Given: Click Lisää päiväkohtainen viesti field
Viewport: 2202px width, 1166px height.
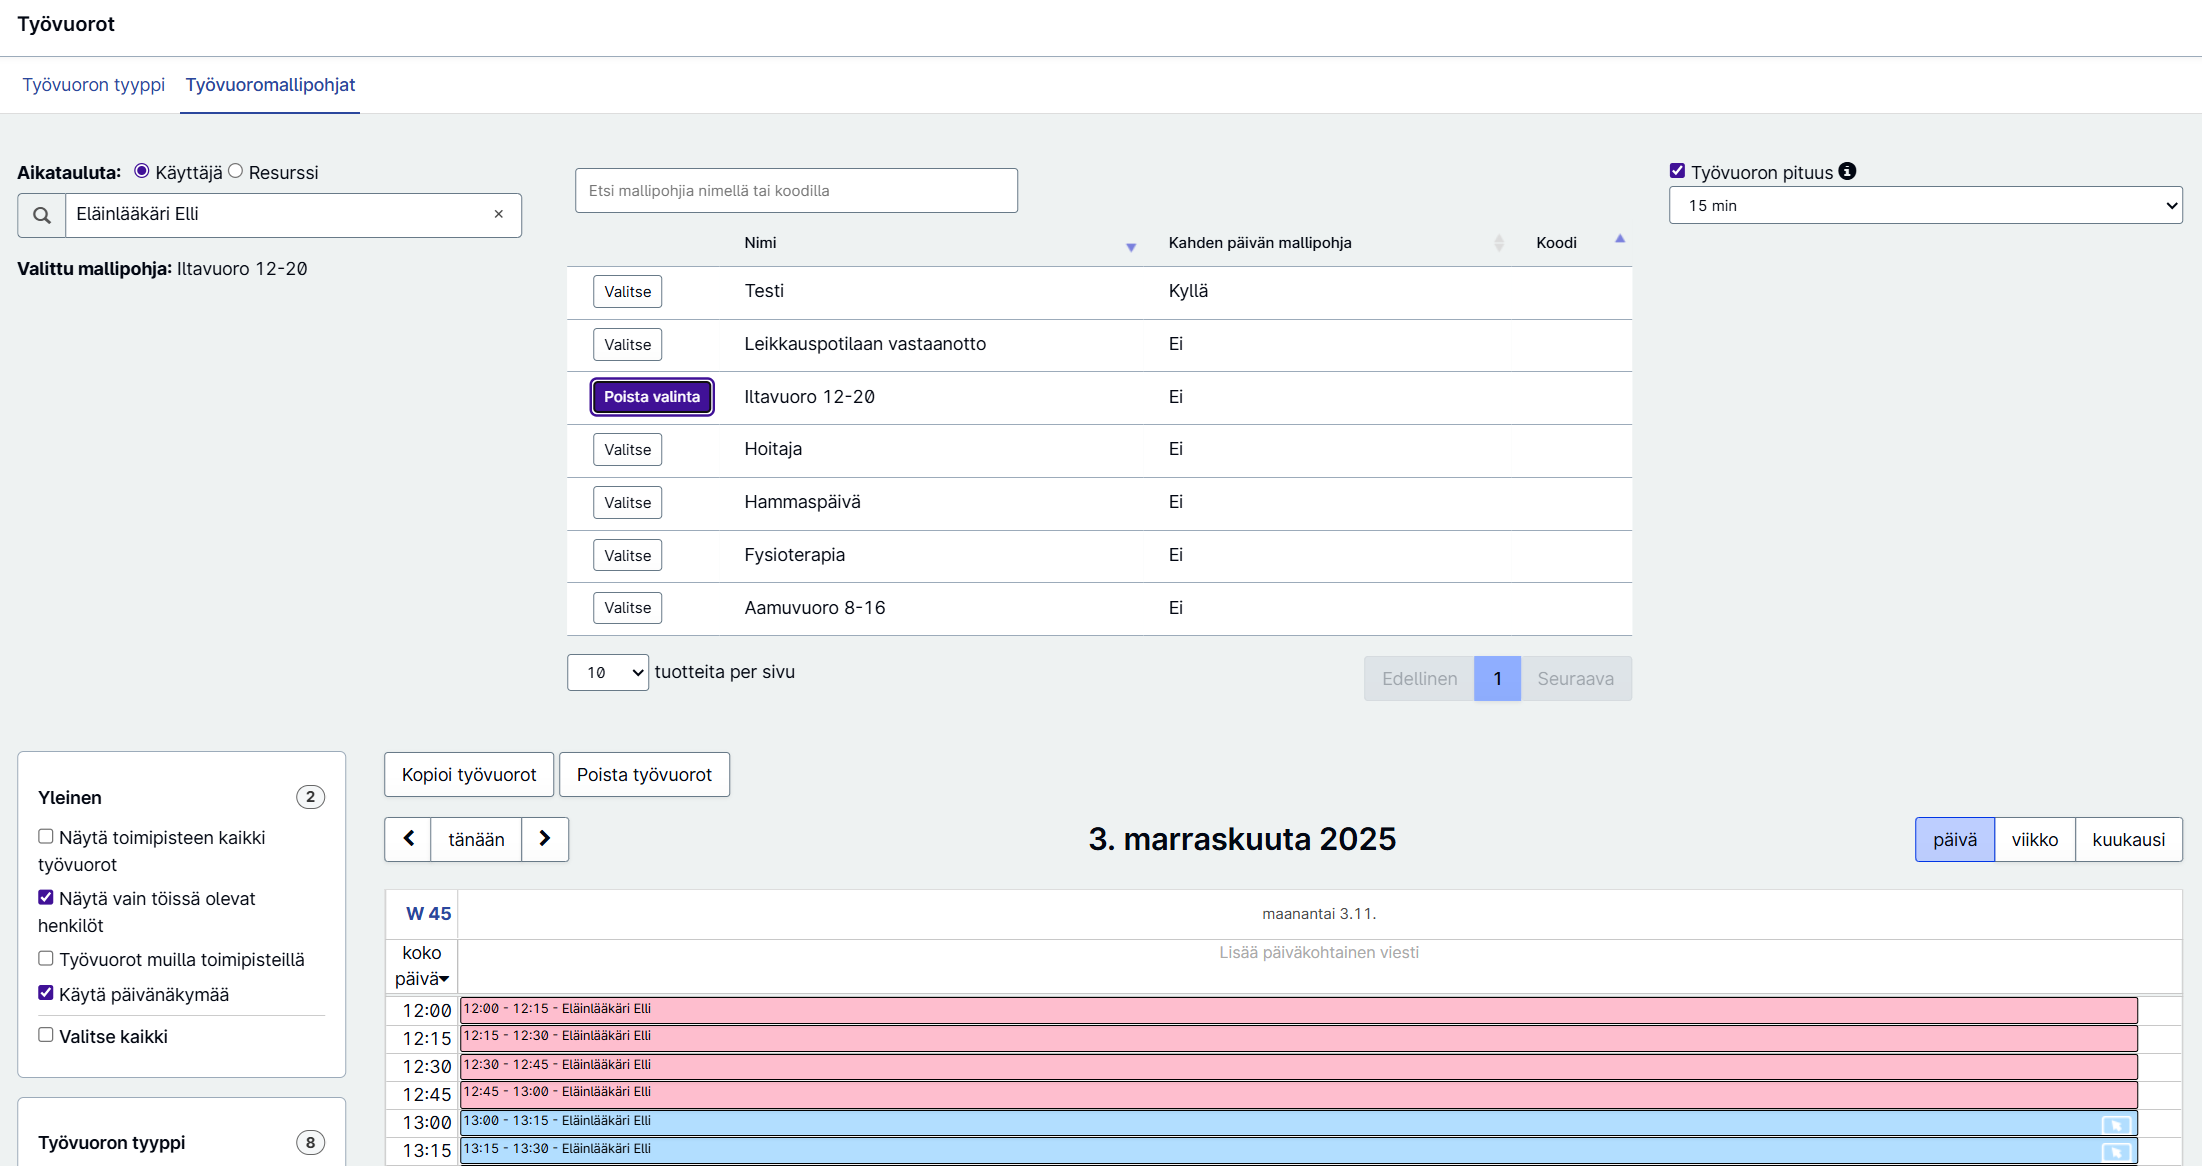Looking at the screenshot, I should coord(1319,953).
